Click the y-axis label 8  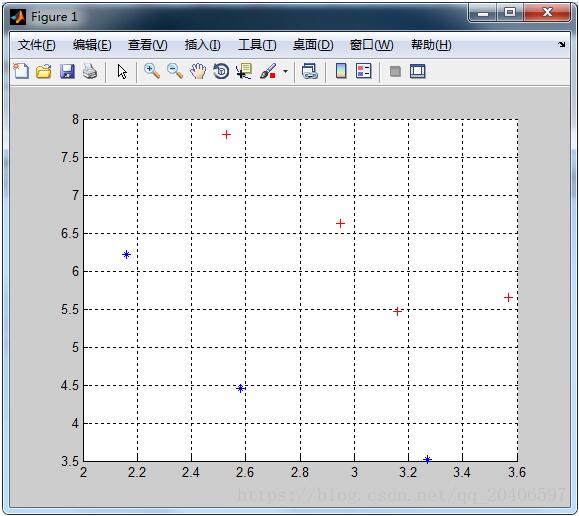click(x=76, y=119)
